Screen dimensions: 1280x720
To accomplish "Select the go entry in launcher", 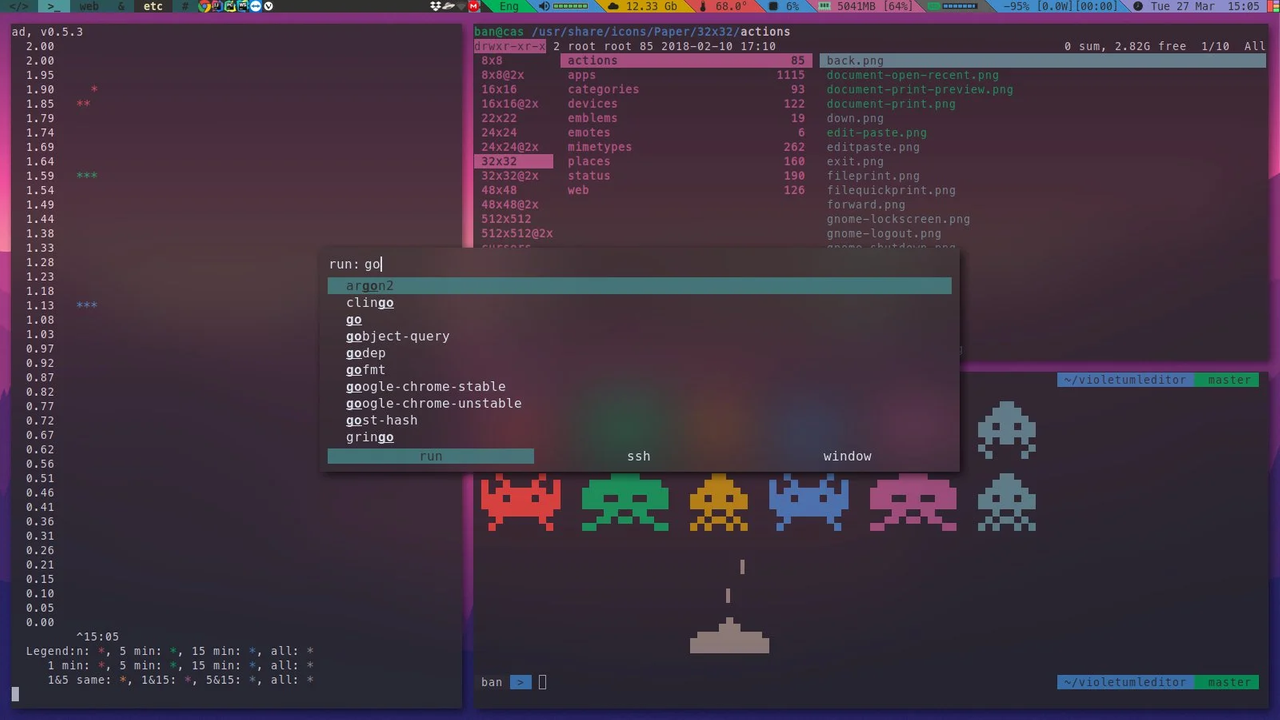I will (x=640, y=320).
